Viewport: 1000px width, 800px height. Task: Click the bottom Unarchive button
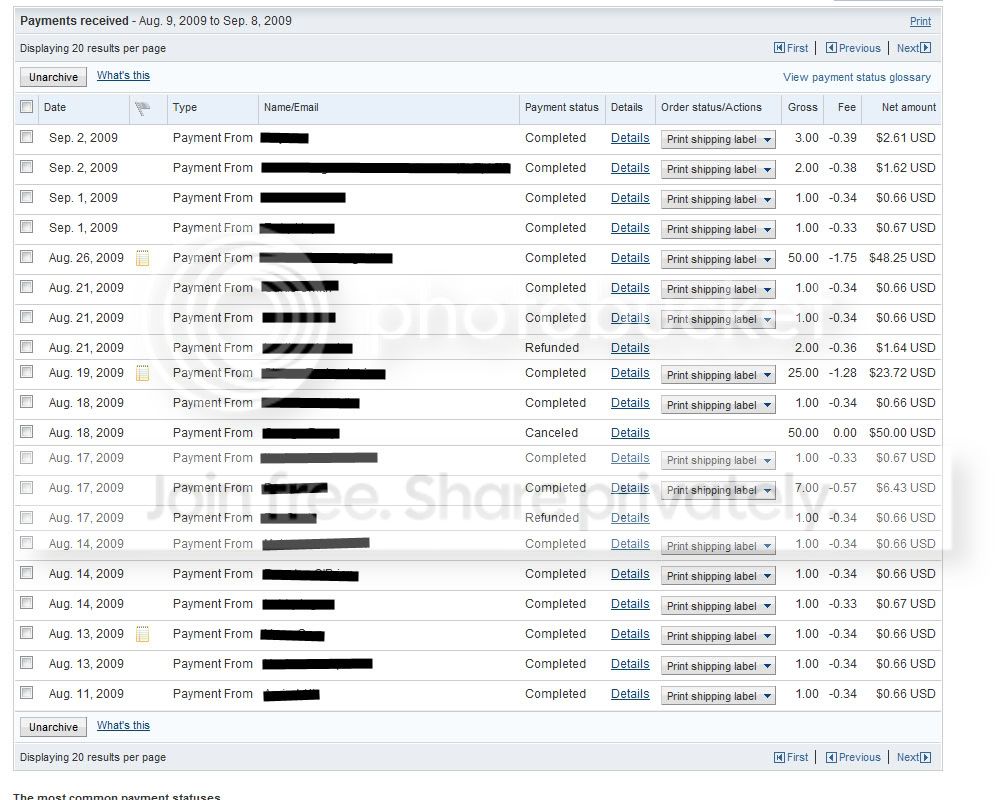[54, 727]
